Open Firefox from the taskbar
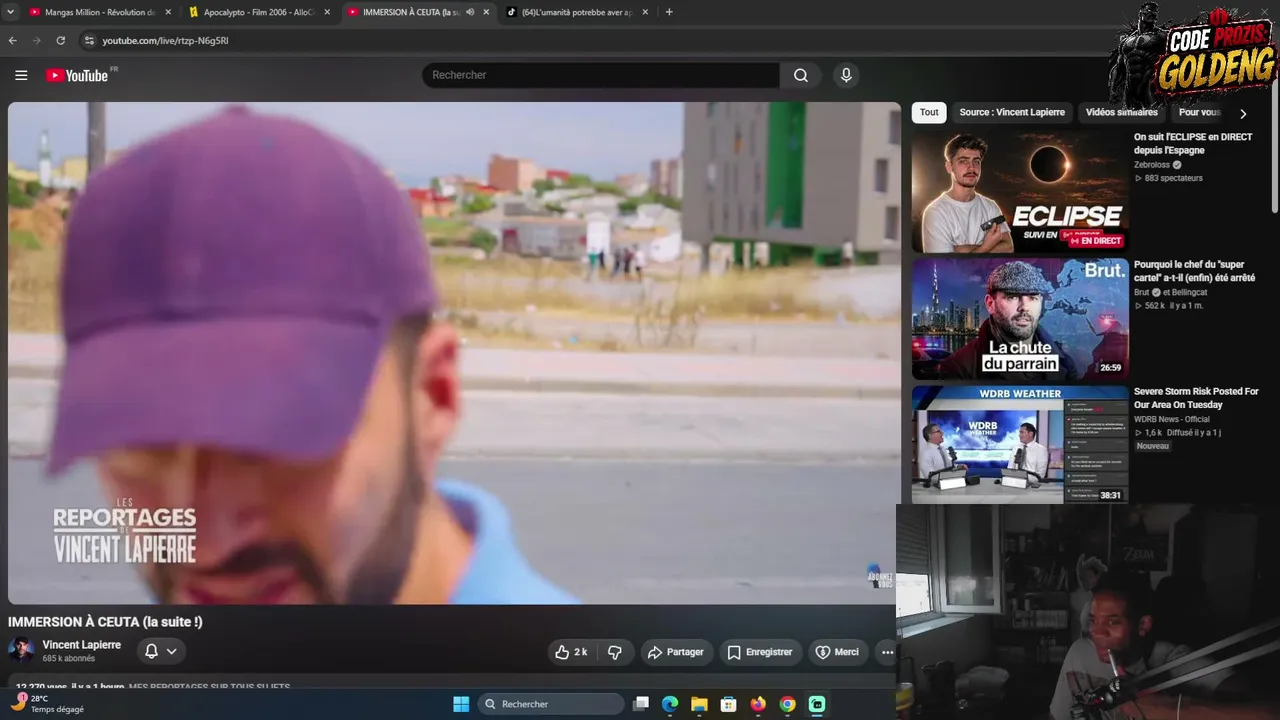The height and width of the screenshot is (720, 1280). tap(758, 704)
